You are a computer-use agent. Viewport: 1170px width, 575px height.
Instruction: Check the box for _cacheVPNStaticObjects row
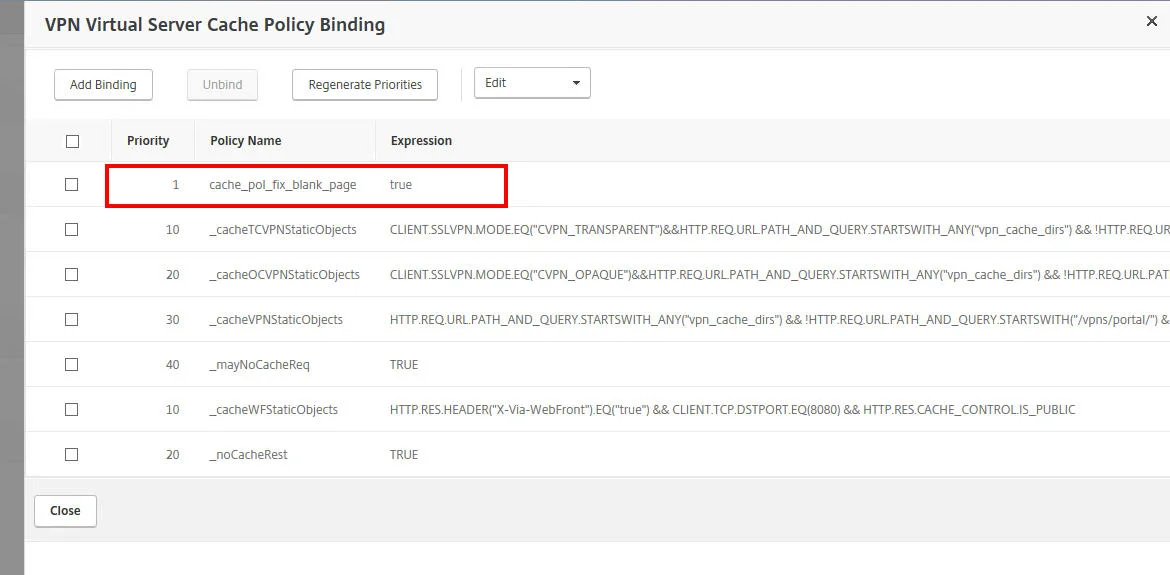(x=72, y=319)
